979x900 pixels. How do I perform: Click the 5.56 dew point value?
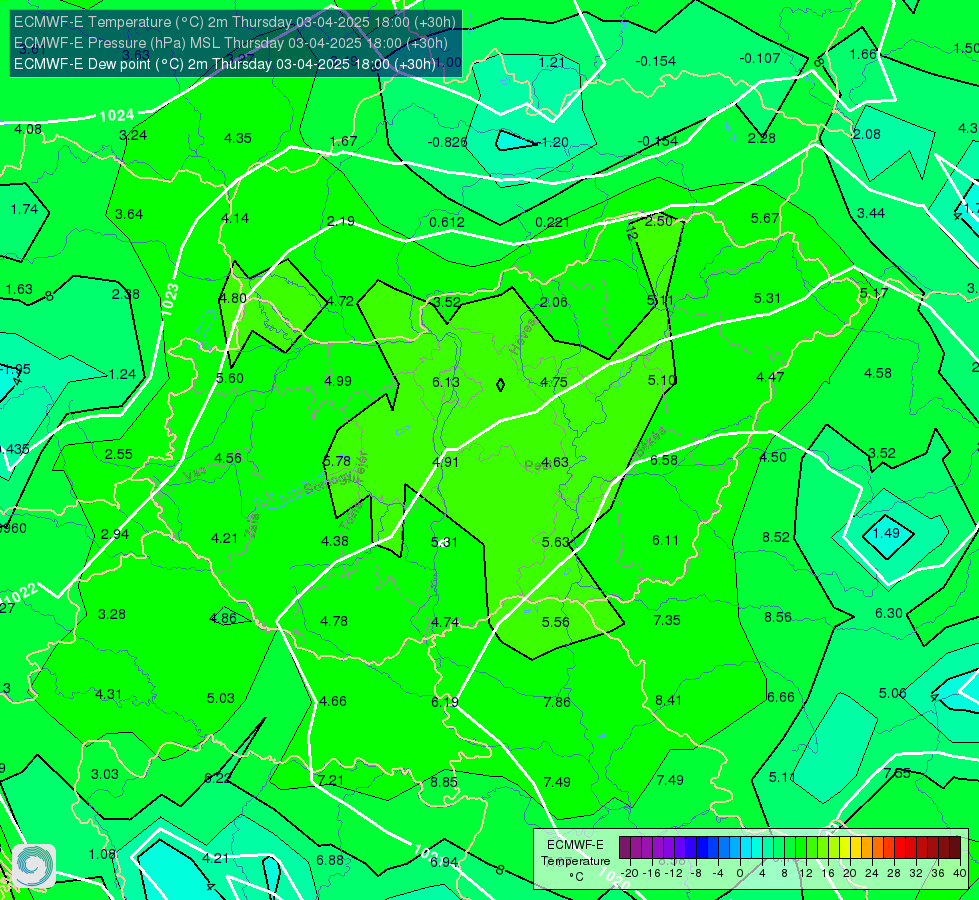click(x=556, y=622)
